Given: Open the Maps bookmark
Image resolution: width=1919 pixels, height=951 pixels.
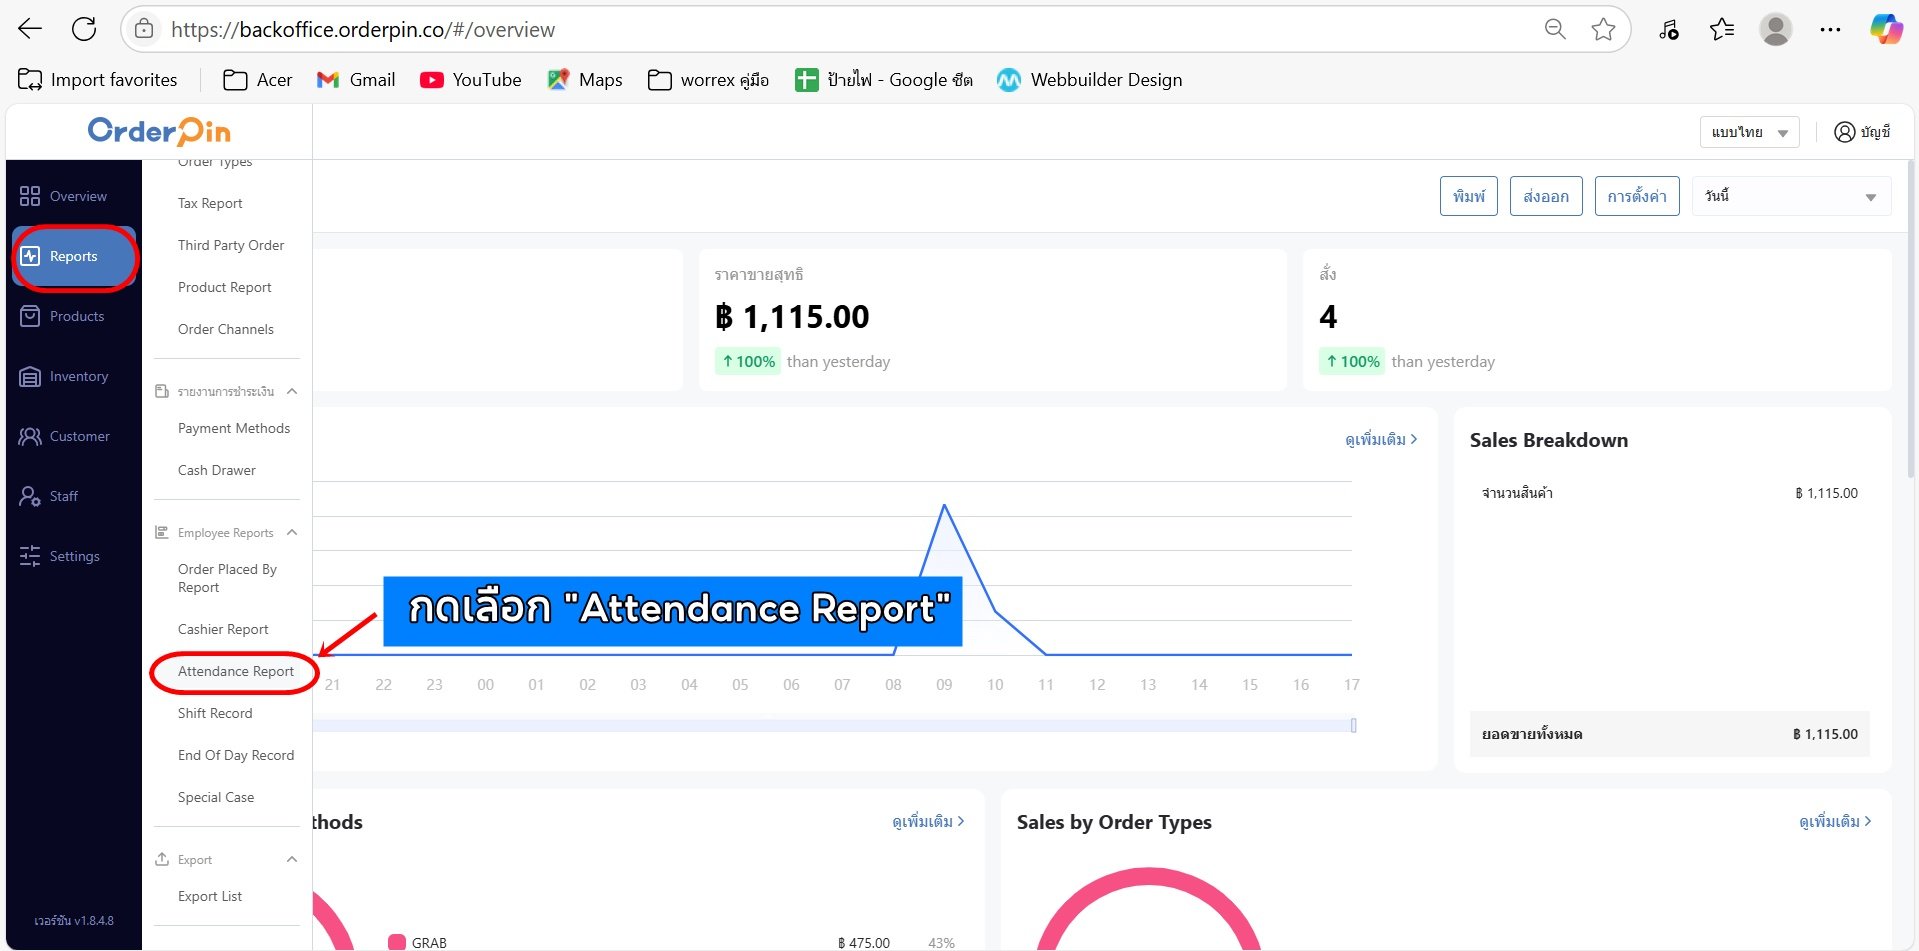Looking at the screenshot, I should [585, 80].
